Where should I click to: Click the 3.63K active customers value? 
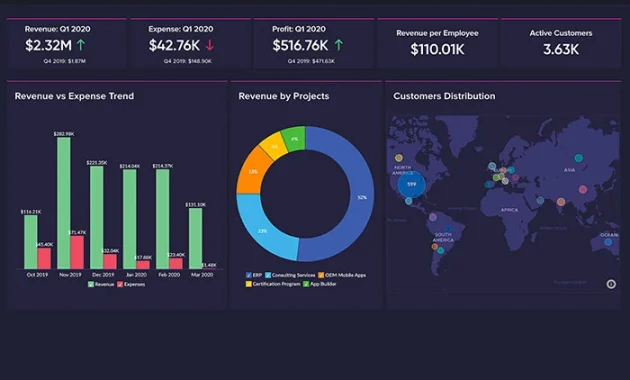coord(561,49)
